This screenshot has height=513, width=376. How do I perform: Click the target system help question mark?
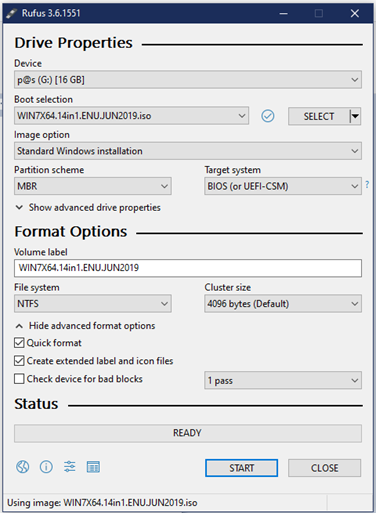(x=367, y=184)
